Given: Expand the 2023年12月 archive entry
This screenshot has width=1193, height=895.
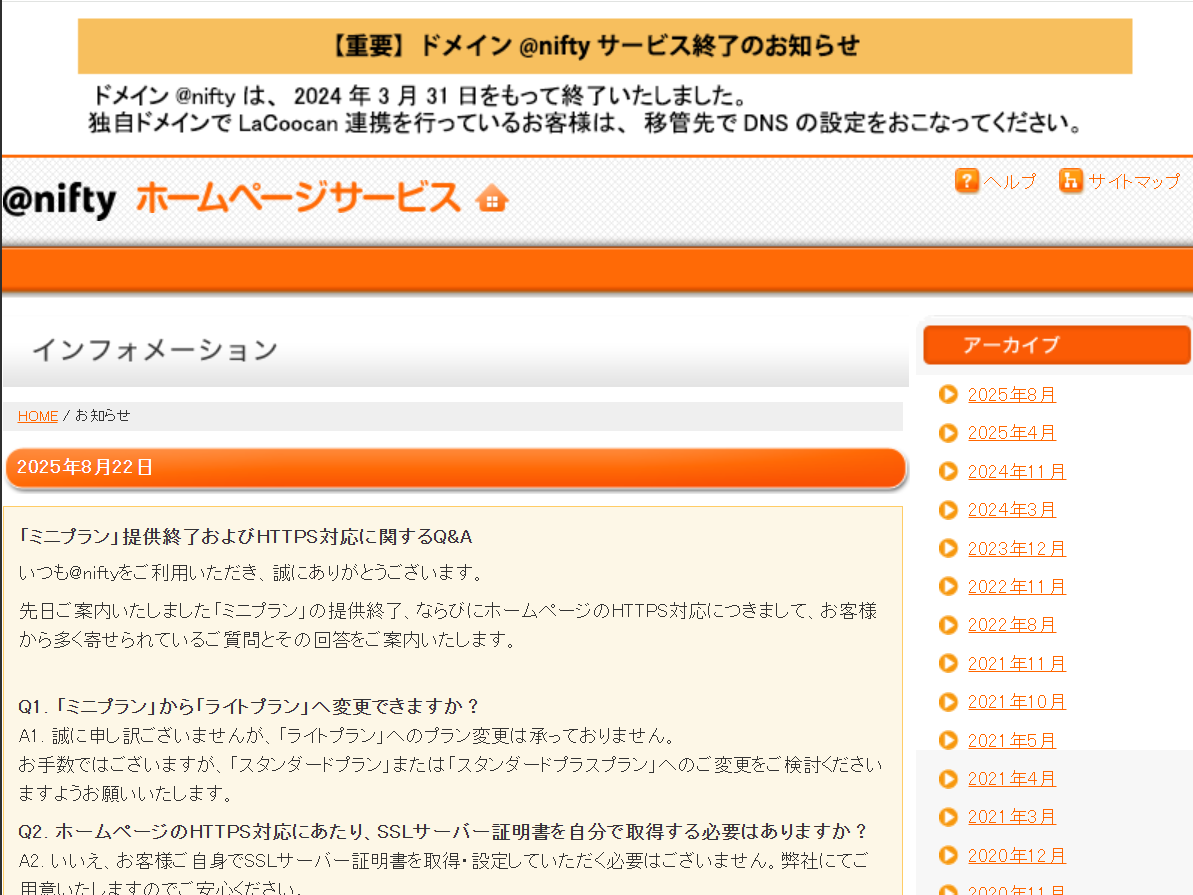Looking at the screenshot, I should 1017,548.
